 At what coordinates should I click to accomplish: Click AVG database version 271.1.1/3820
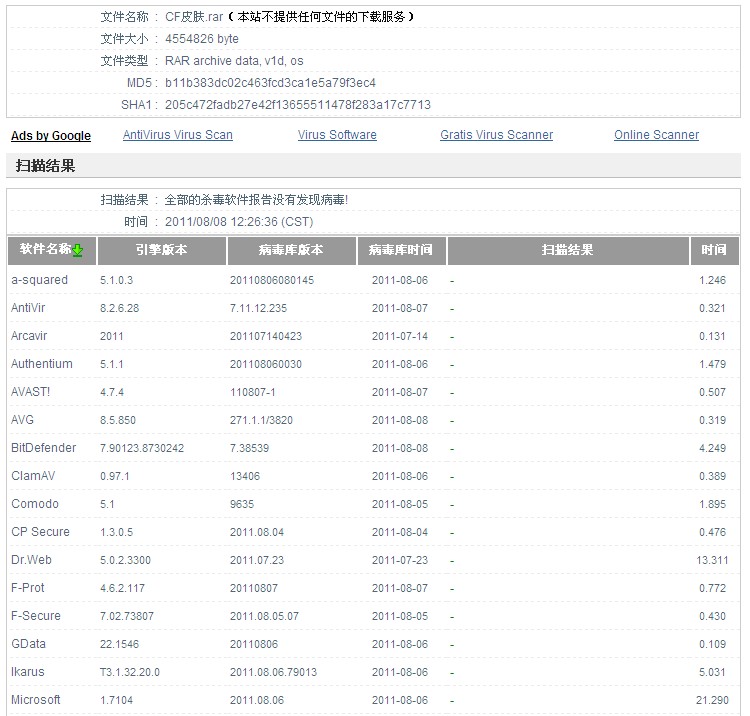click(261, 420)
